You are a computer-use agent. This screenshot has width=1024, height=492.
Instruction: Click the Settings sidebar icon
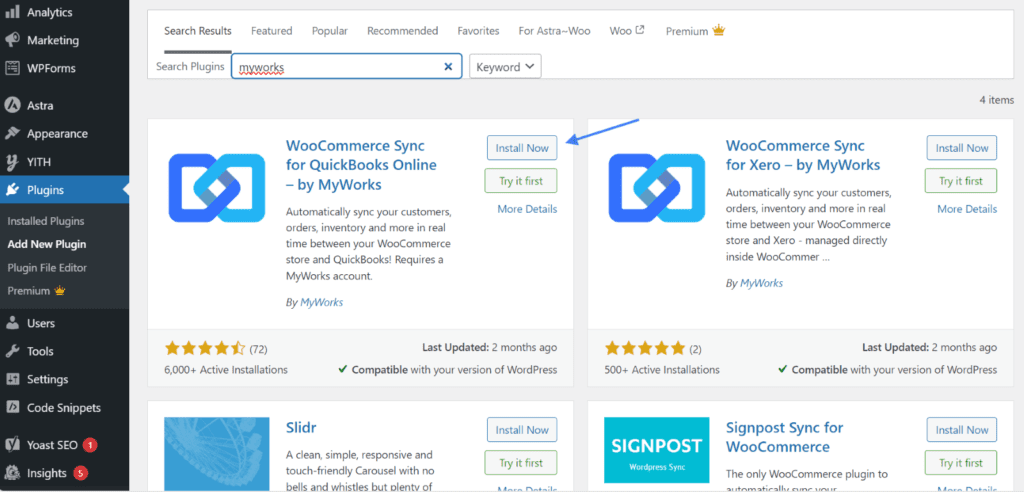[x=12, y=379]
